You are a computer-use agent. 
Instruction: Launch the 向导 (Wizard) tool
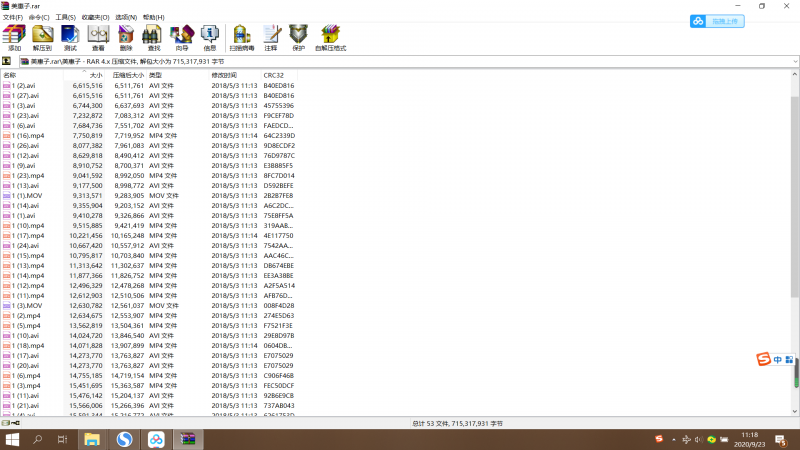pos(182,38)
